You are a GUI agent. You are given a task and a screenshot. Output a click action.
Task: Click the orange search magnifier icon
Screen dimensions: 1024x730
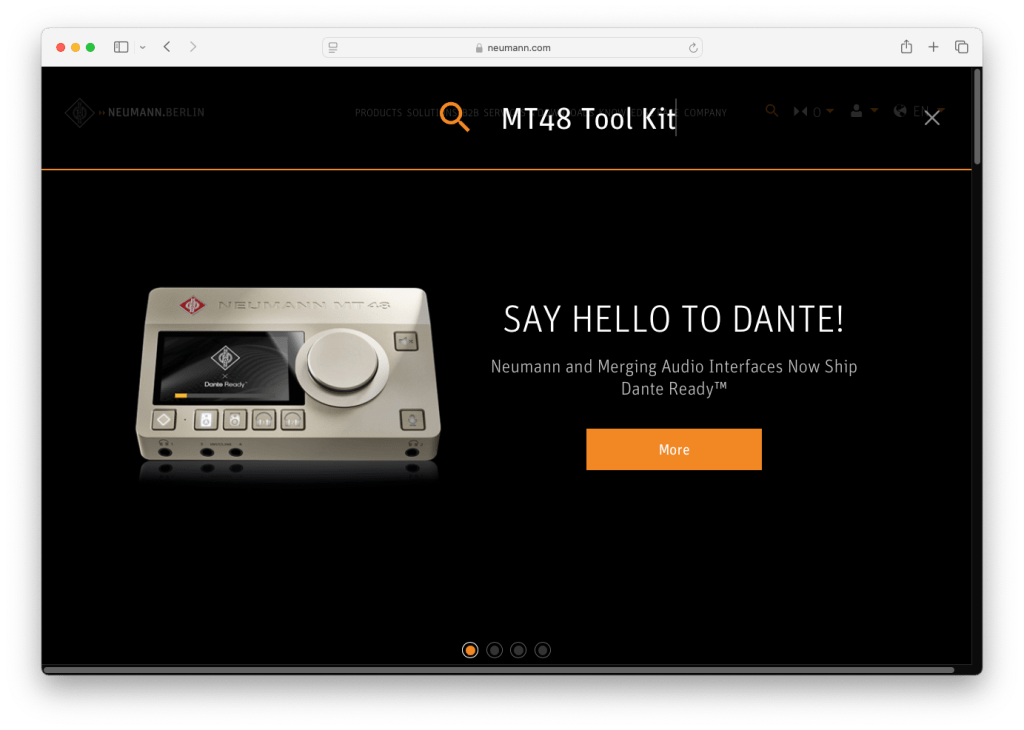pos(455,117)
